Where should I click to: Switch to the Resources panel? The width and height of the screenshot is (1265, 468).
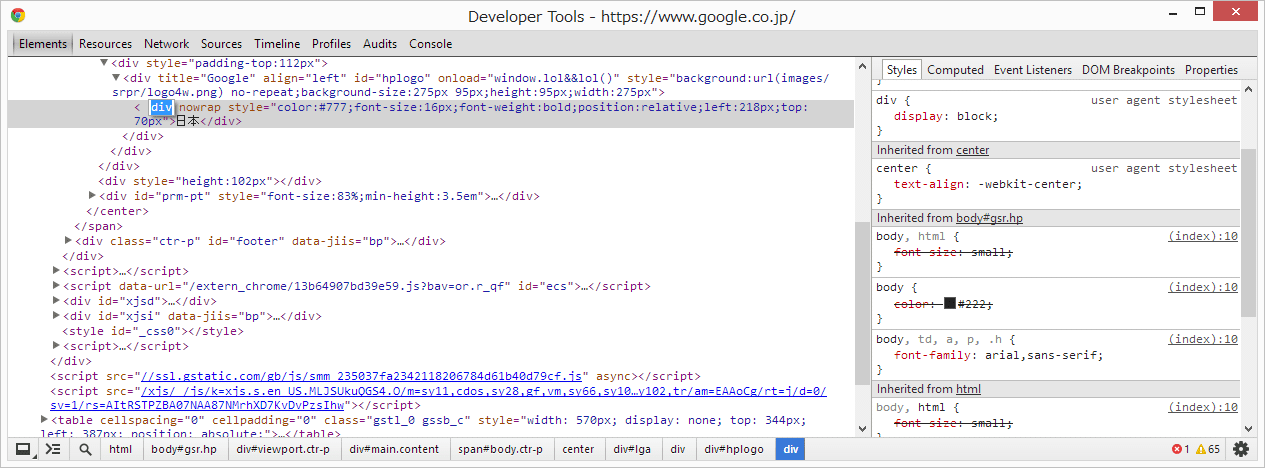coord(105,44)
